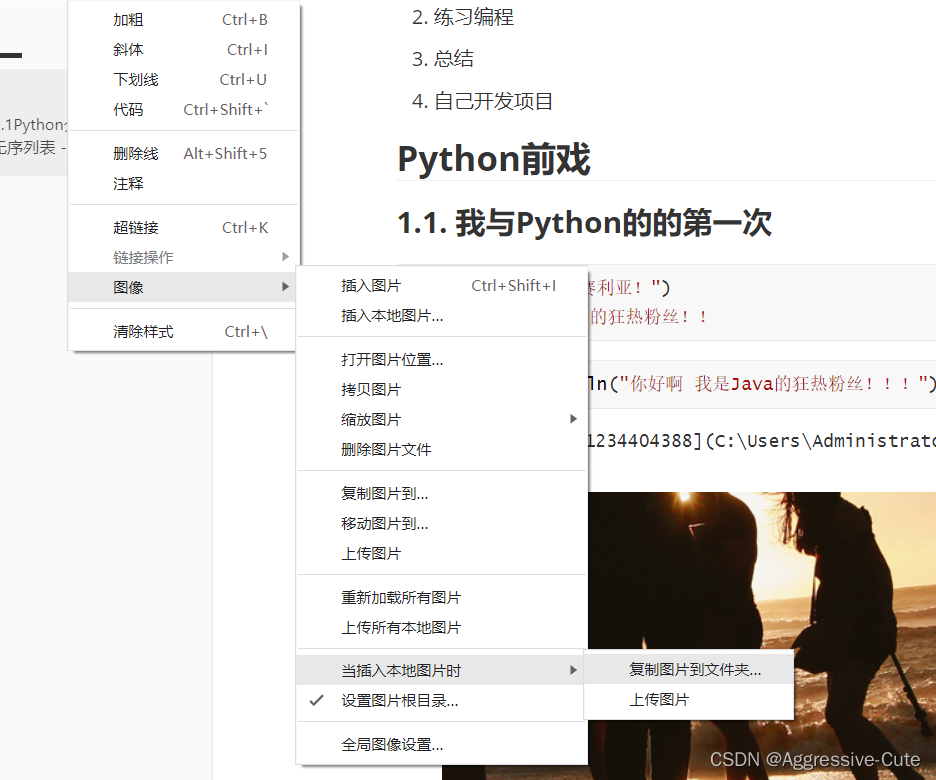Choose 拷贝图片 copy image

442,389
